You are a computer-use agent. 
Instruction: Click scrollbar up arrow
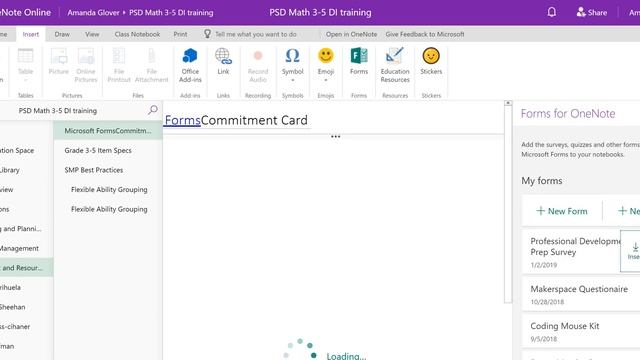click(508, 103)
